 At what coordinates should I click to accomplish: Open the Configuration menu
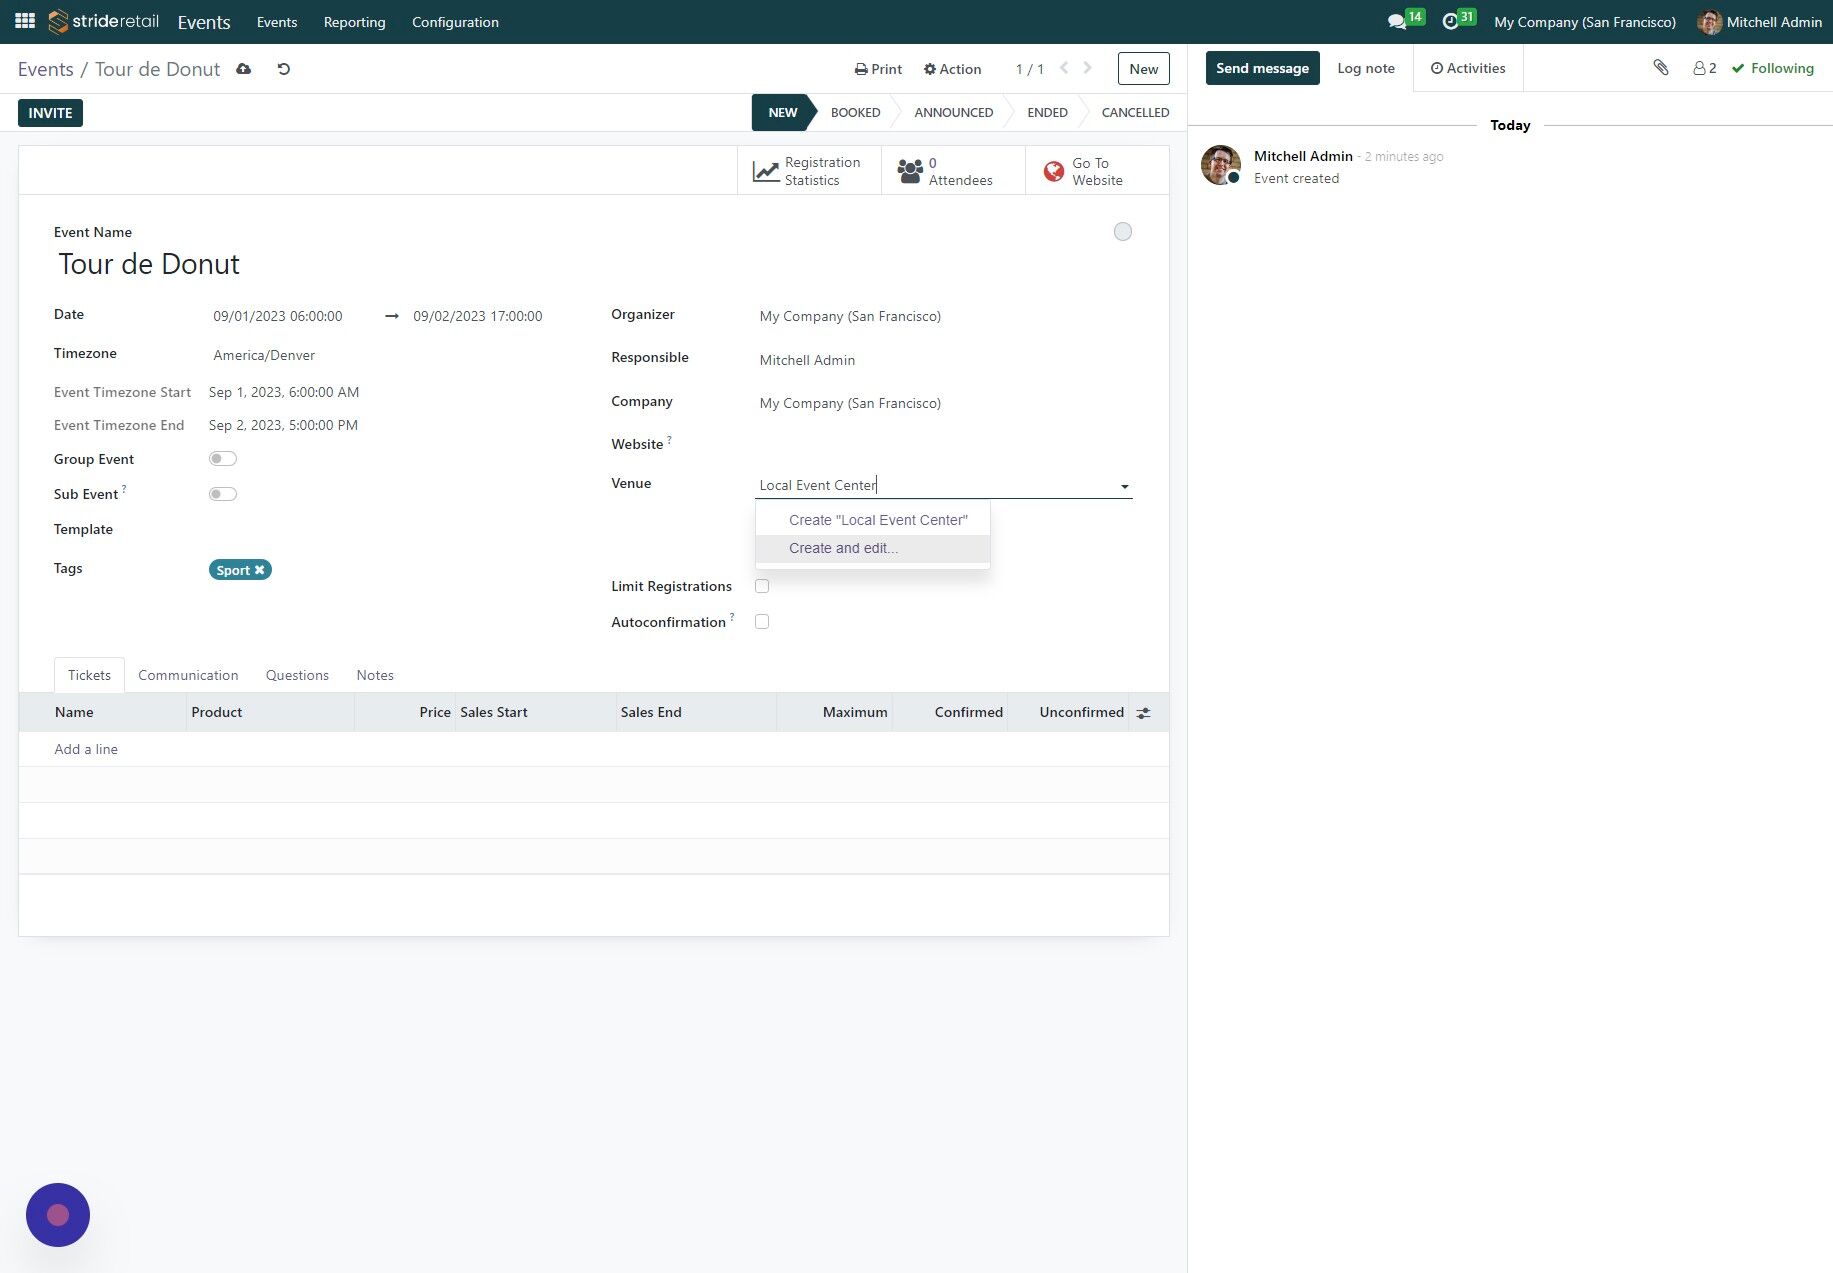455,22
